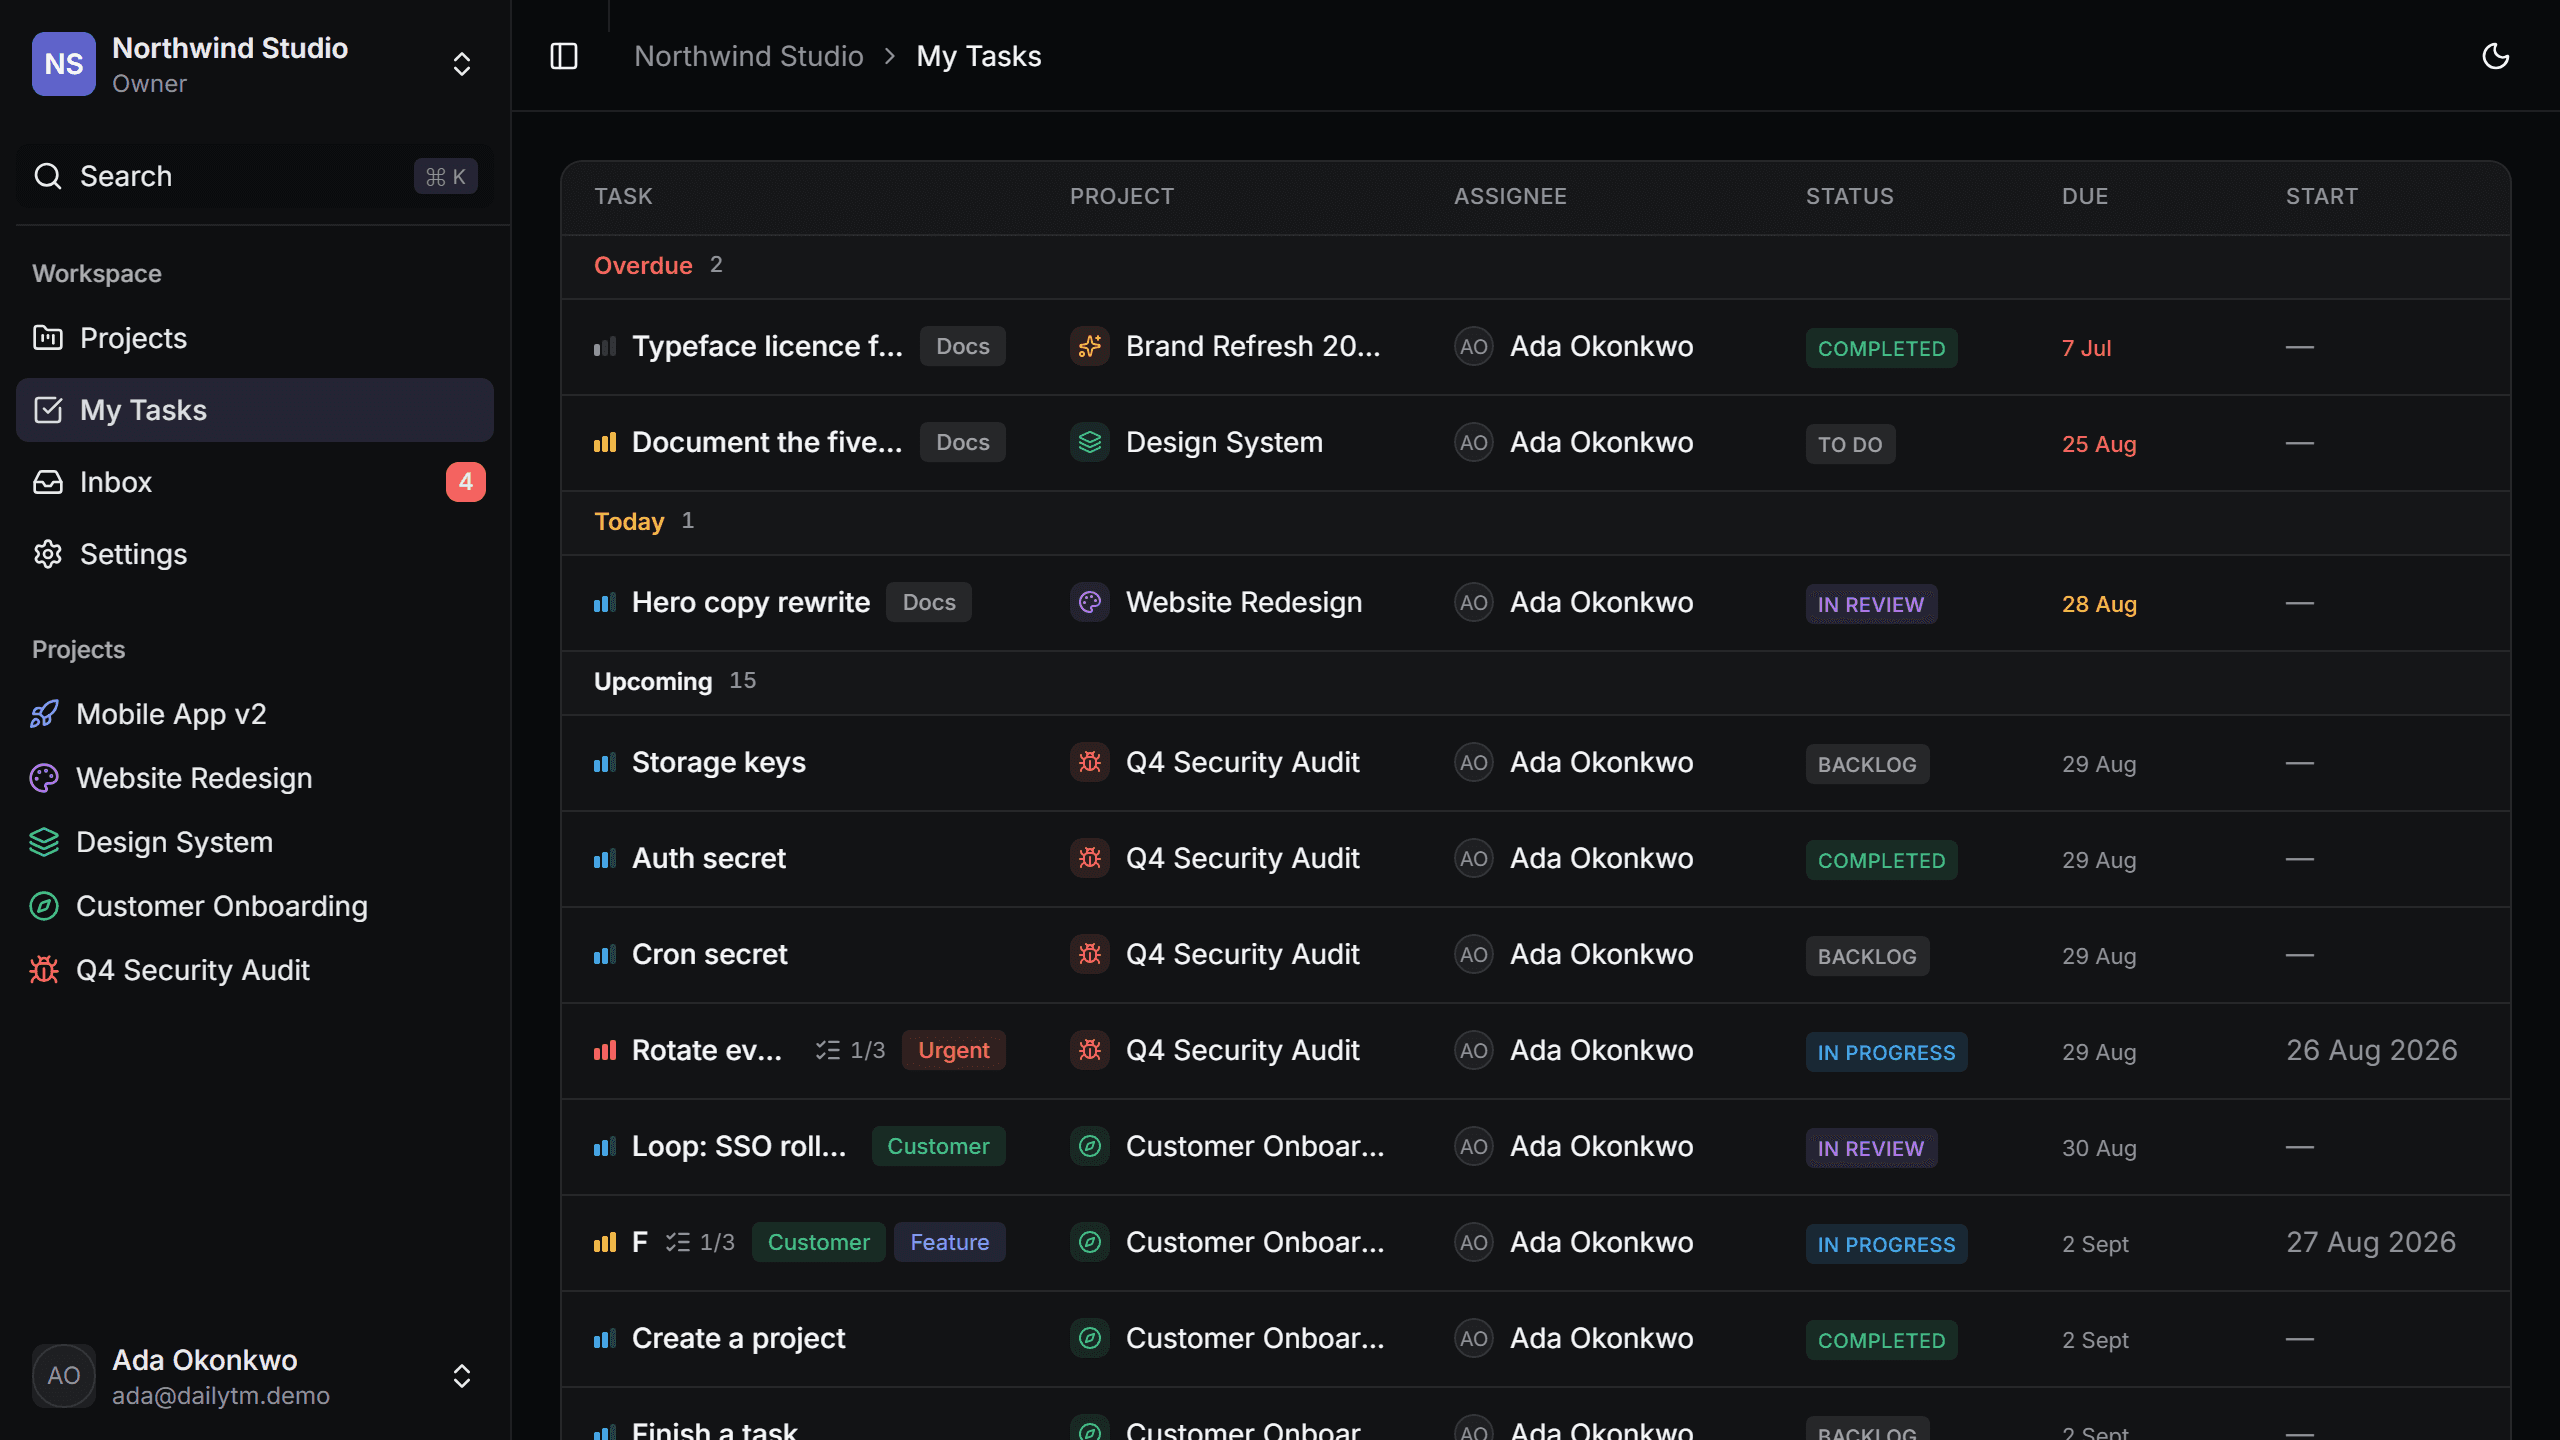Click Brand Refresh project sparkle icon
The height and width of the screenshot is (1440, 2560).
tap(1090, 346)
